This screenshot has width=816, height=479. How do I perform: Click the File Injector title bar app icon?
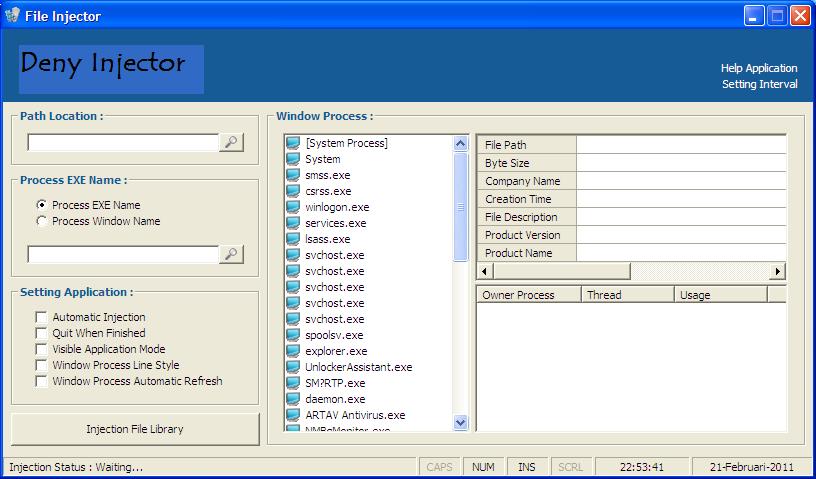12,16
